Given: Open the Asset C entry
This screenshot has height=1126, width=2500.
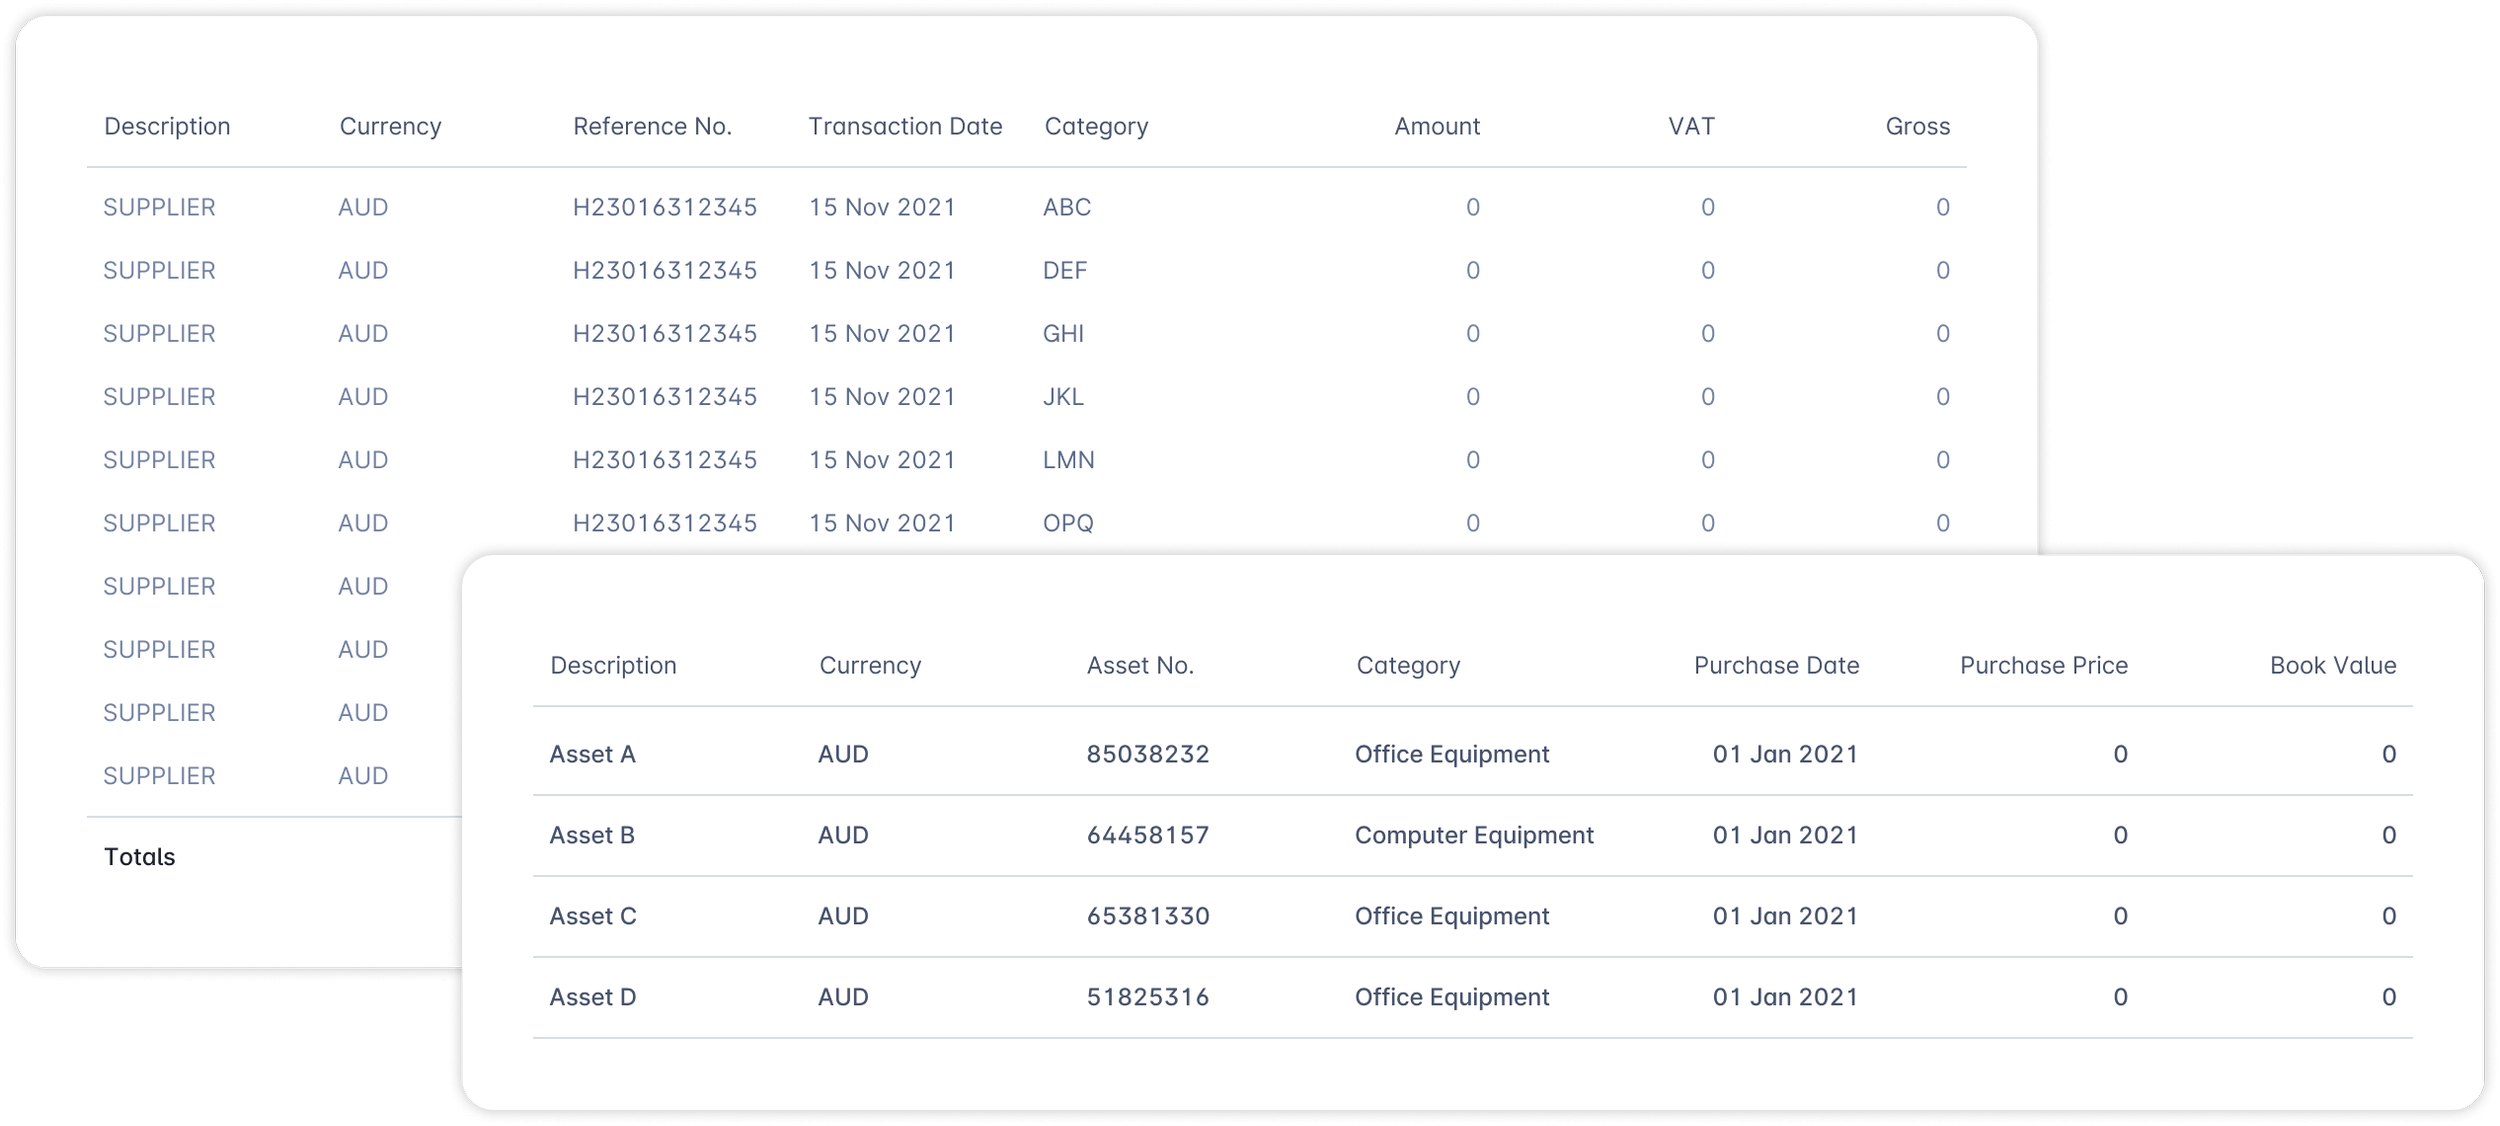Looking at the screenshot, I should pyautogui.click(x=593, y=916).
